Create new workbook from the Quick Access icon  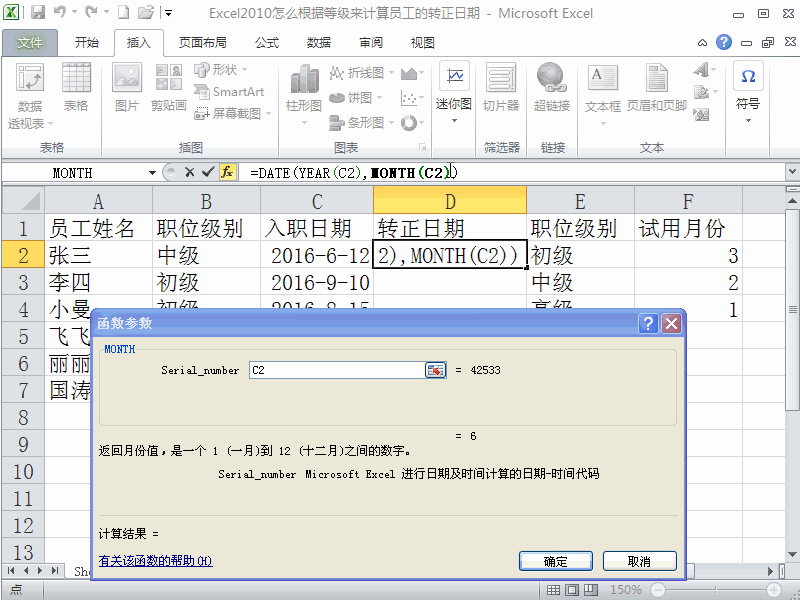pos(123,12)
